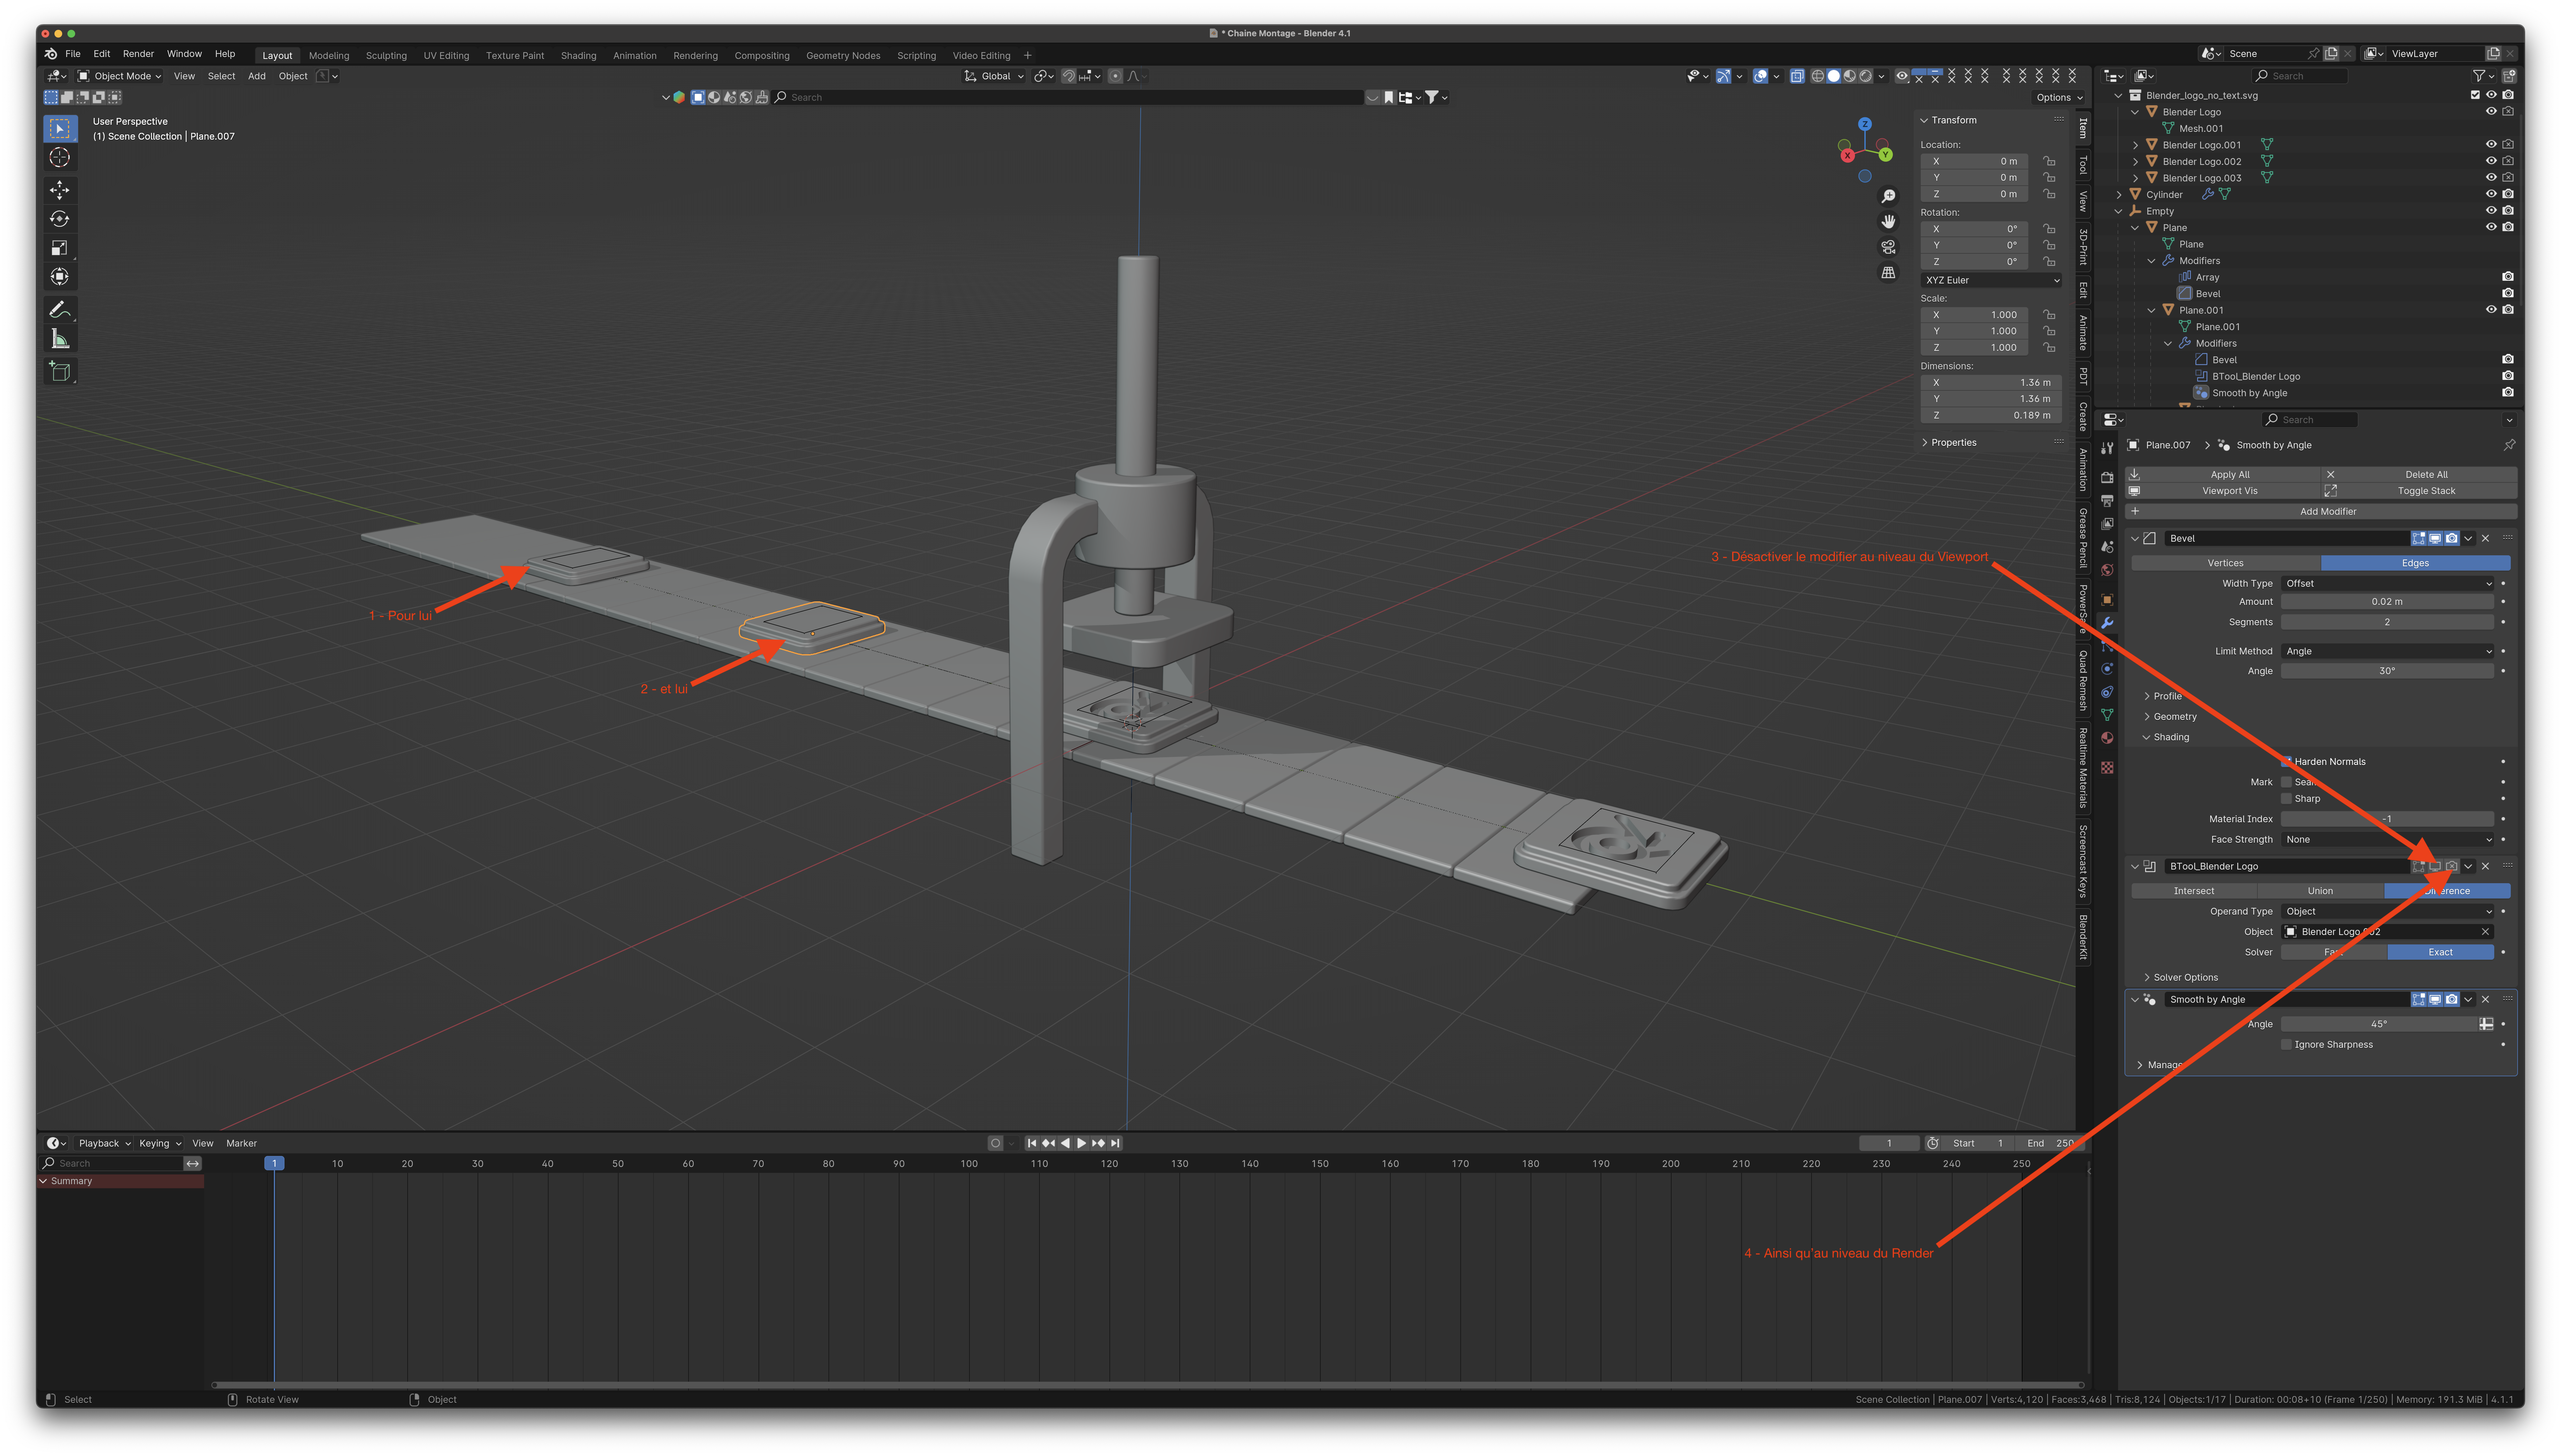2561x1456 pixels.
Task: Click the Bevel Amount 0.02 m slider
Action: (2387, 602)
